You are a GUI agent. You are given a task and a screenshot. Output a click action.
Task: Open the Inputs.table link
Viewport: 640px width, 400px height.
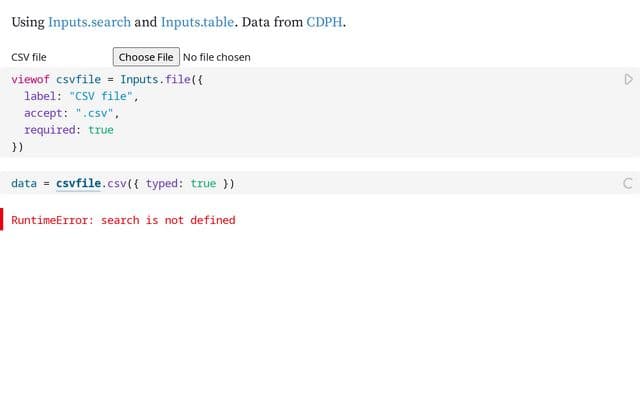(198, 22)
